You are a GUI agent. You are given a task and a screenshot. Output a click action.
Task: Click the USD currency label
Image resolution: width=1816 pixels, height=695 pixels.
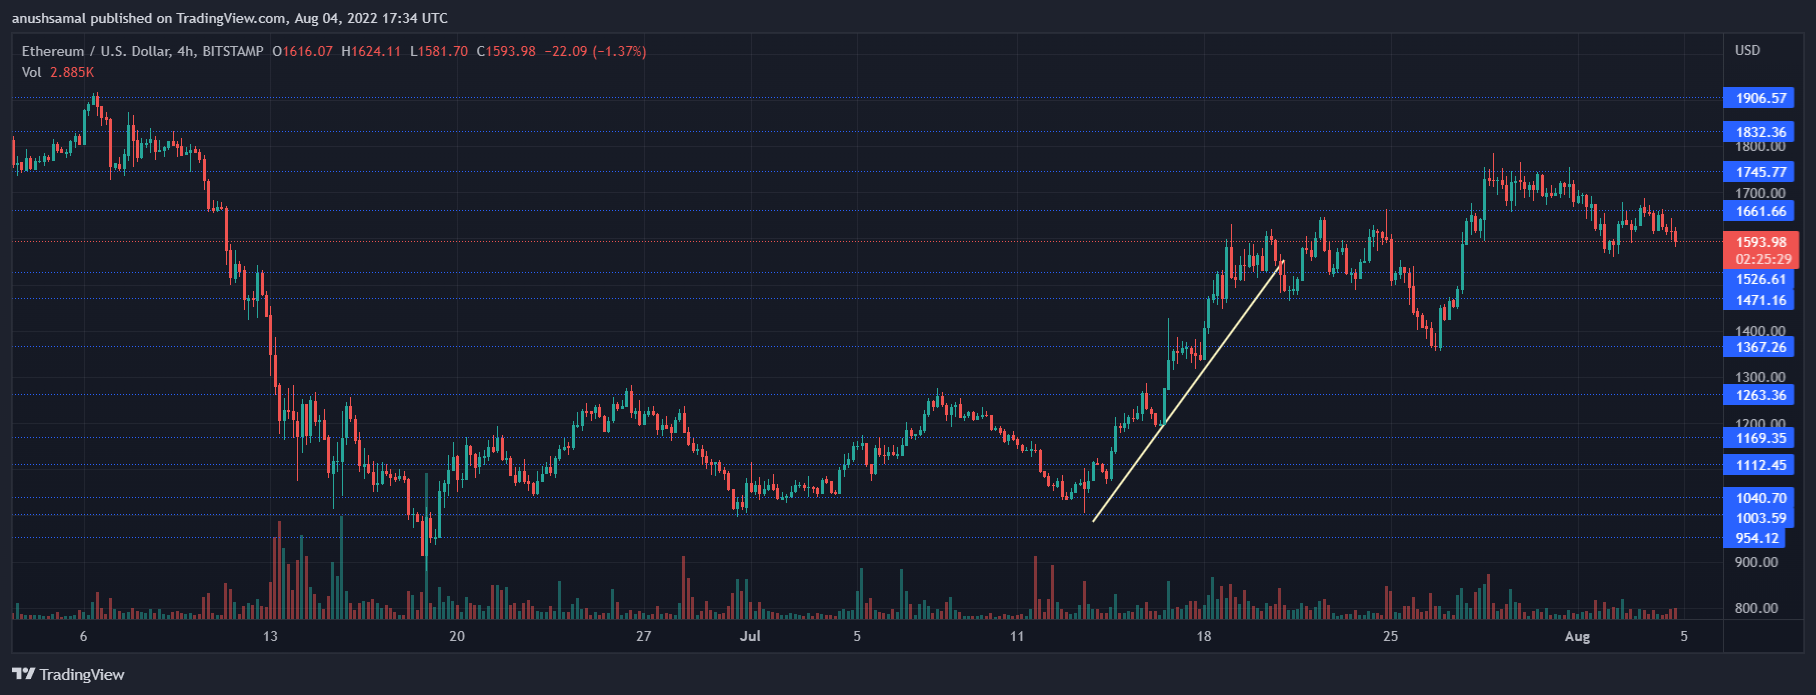click(1747, 50)
